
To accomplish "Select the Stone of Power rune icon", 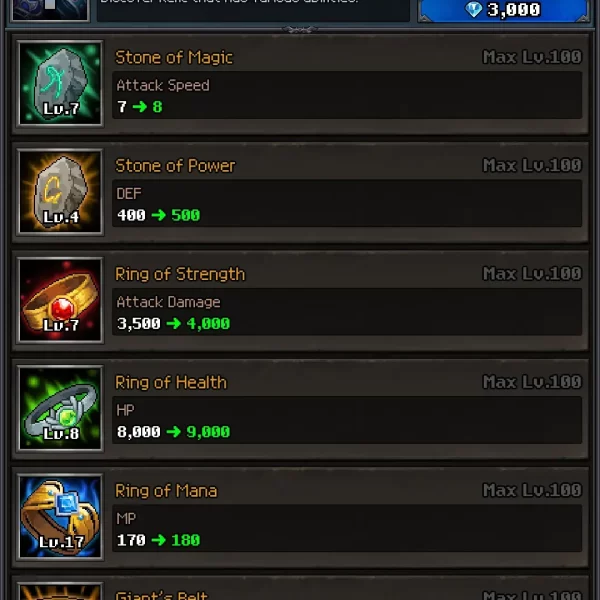I will pyautogui.click(x=60, y=191).
